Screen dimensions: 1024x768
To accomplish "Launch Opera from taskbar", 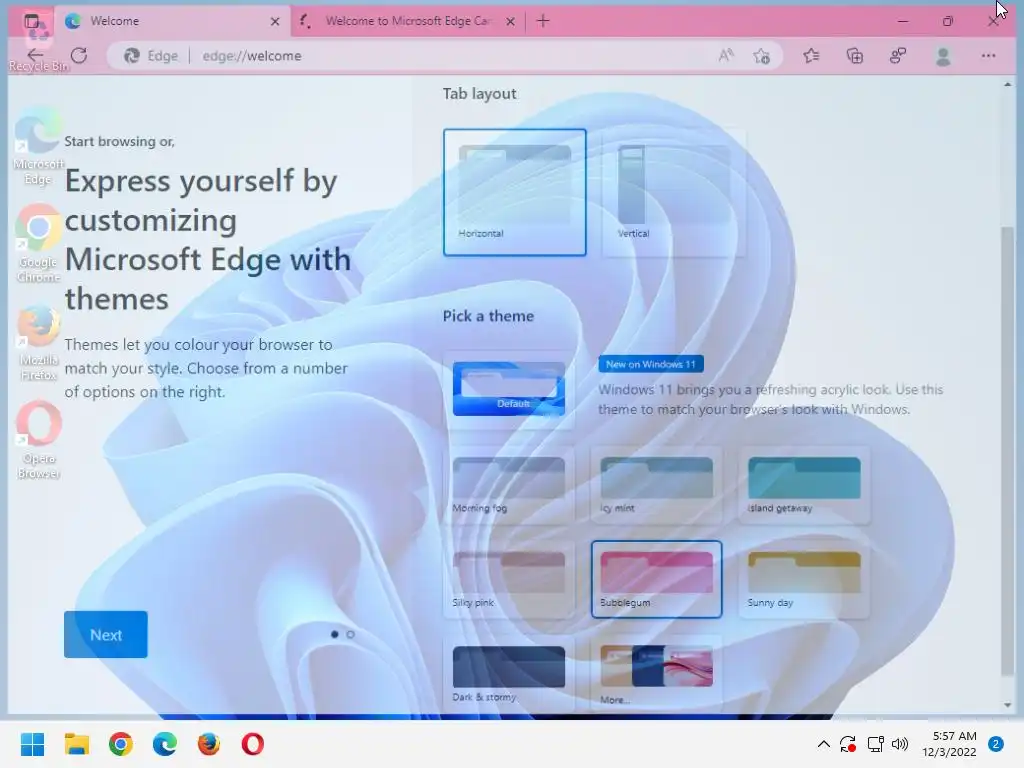I will coord(253,744).
